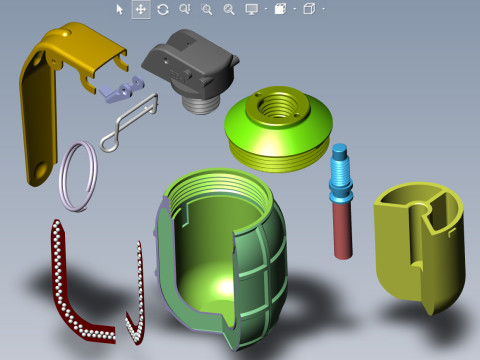Click the monitor display settings icon
The width and height of the screenshot is (480, 360).
click(252, 9)
